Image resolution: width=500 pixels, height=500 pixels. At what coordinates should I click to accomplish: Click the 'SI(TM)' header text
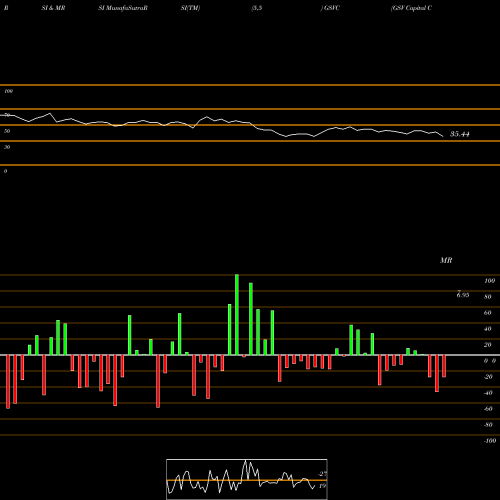190,8
